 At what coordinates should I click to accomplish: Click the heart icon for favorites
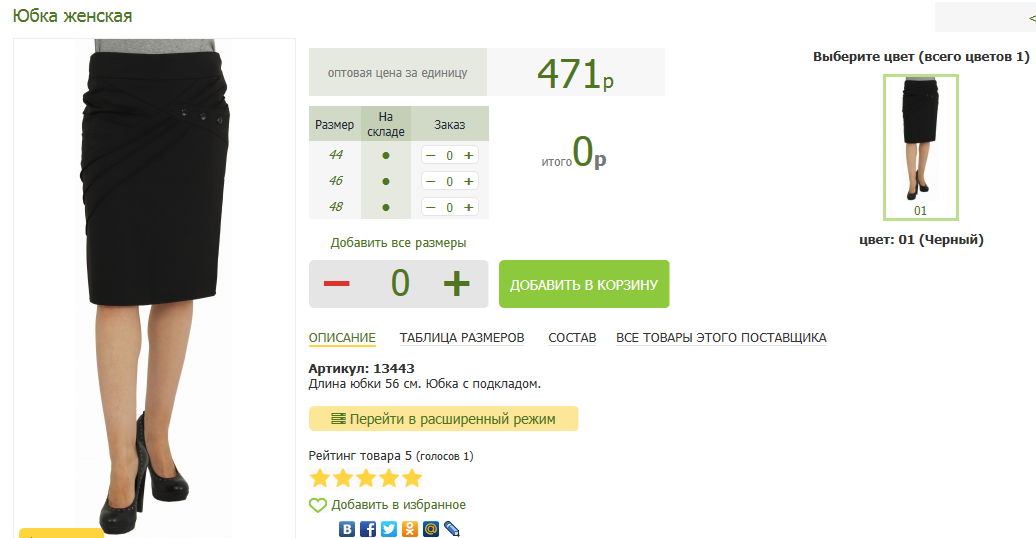(x=318, y=505)
